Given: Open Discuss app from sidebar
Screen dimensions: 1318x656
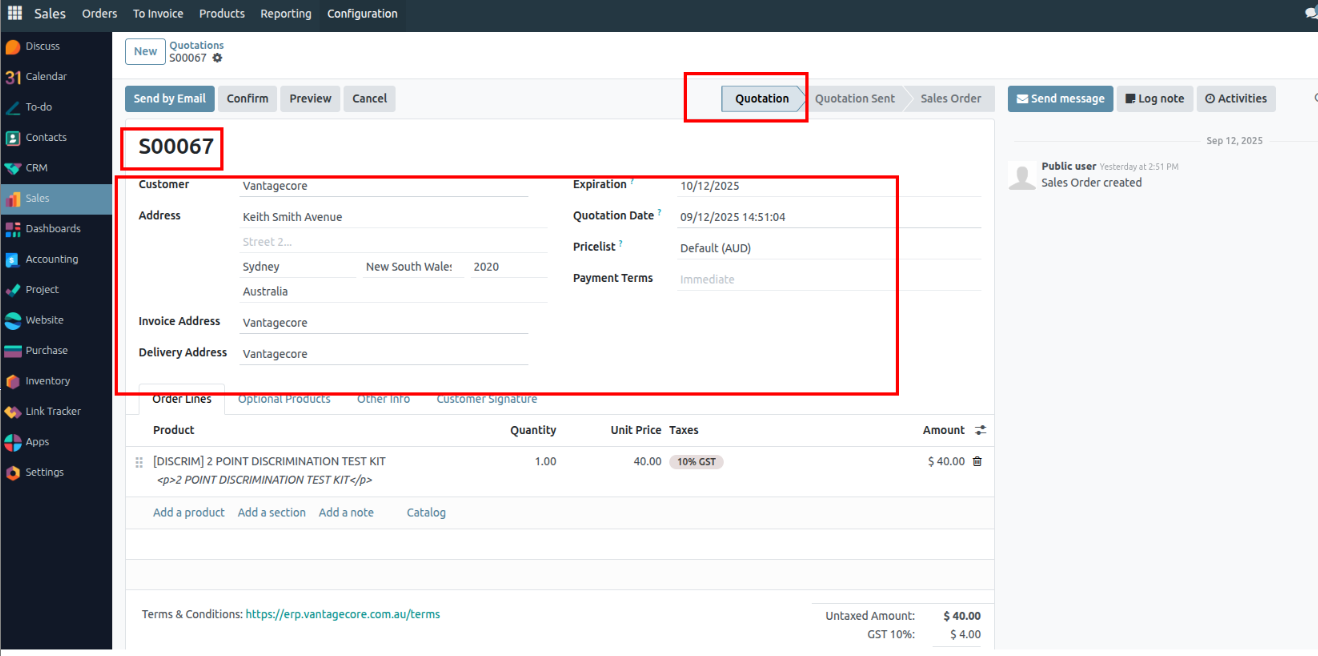Looking at the screenshot, I should click(42, 46).
